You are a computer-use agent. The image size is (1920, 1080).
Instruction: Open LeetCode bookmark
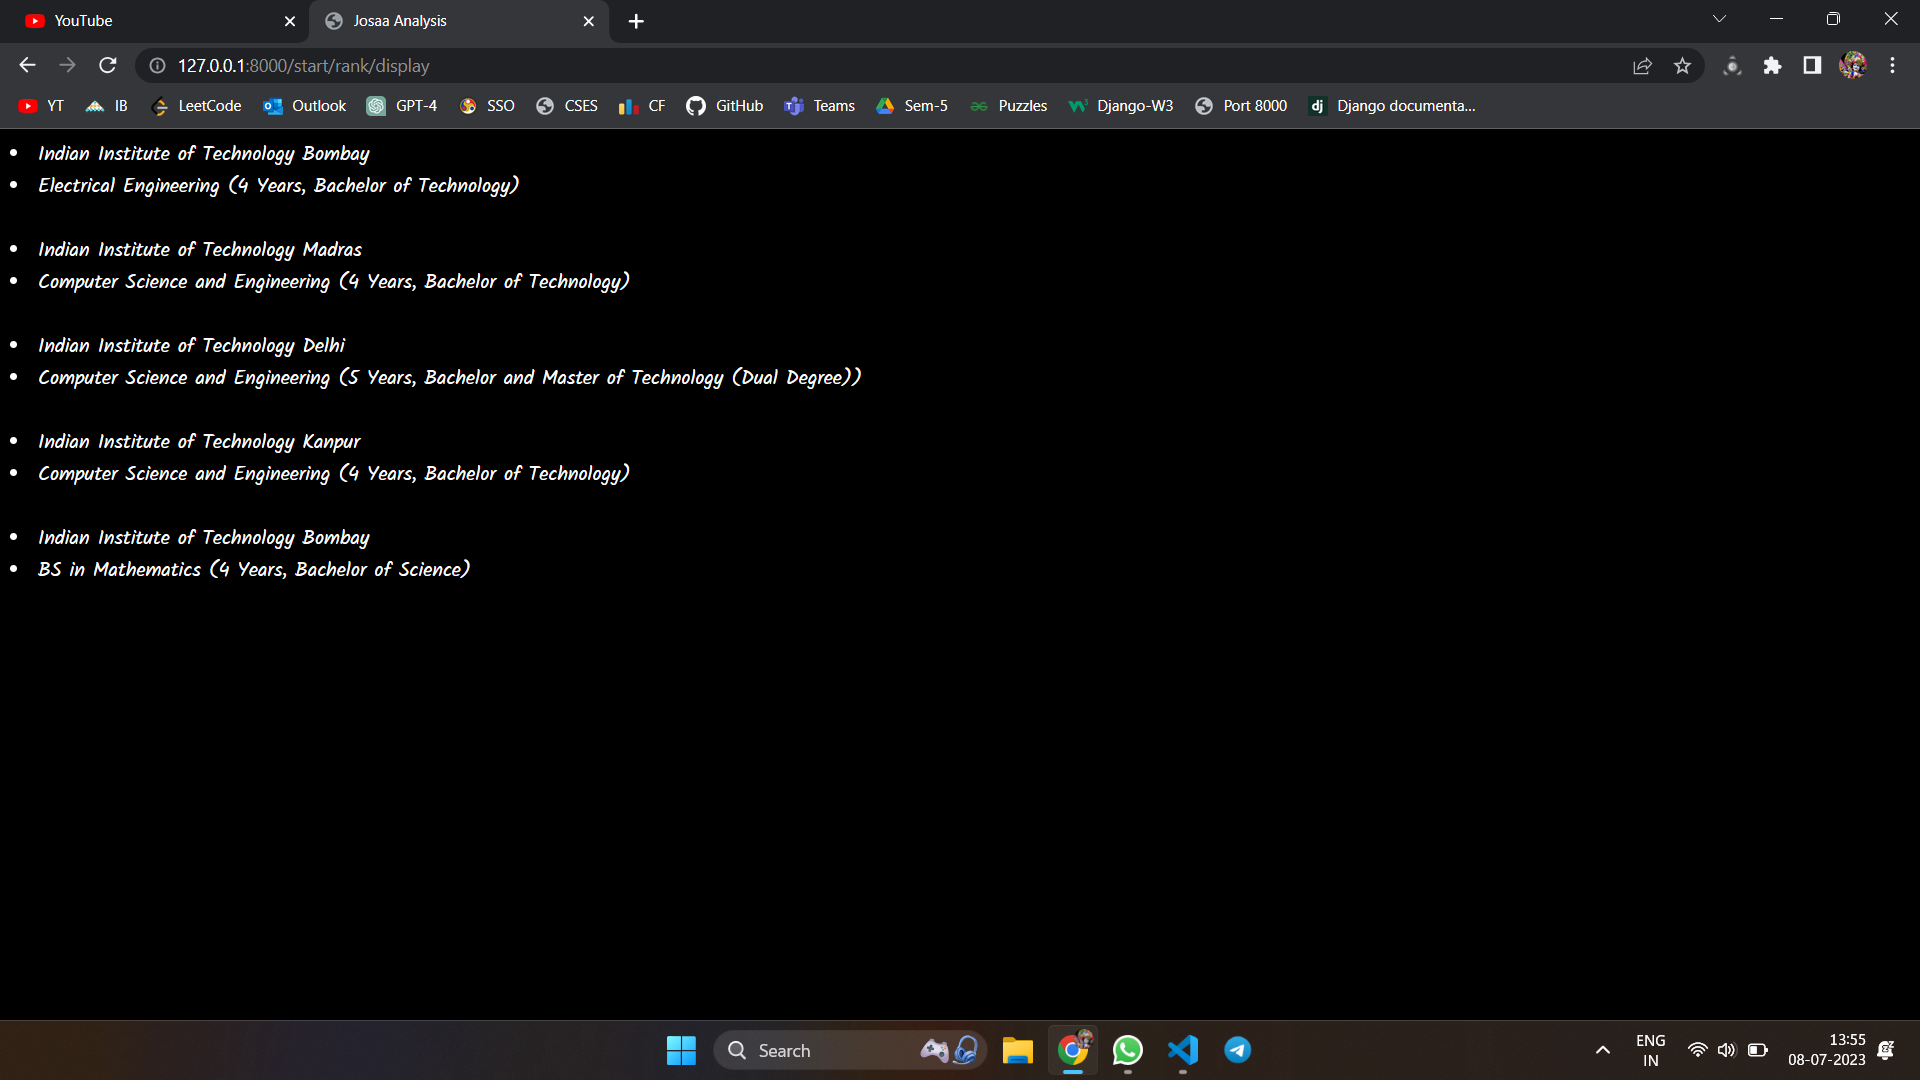[x=196, y=106]
